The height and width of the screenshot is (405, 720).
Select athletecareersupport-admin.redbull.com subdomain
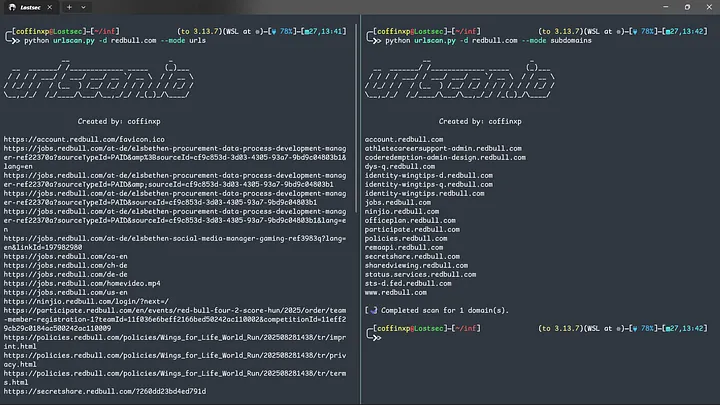click(443, 148)
